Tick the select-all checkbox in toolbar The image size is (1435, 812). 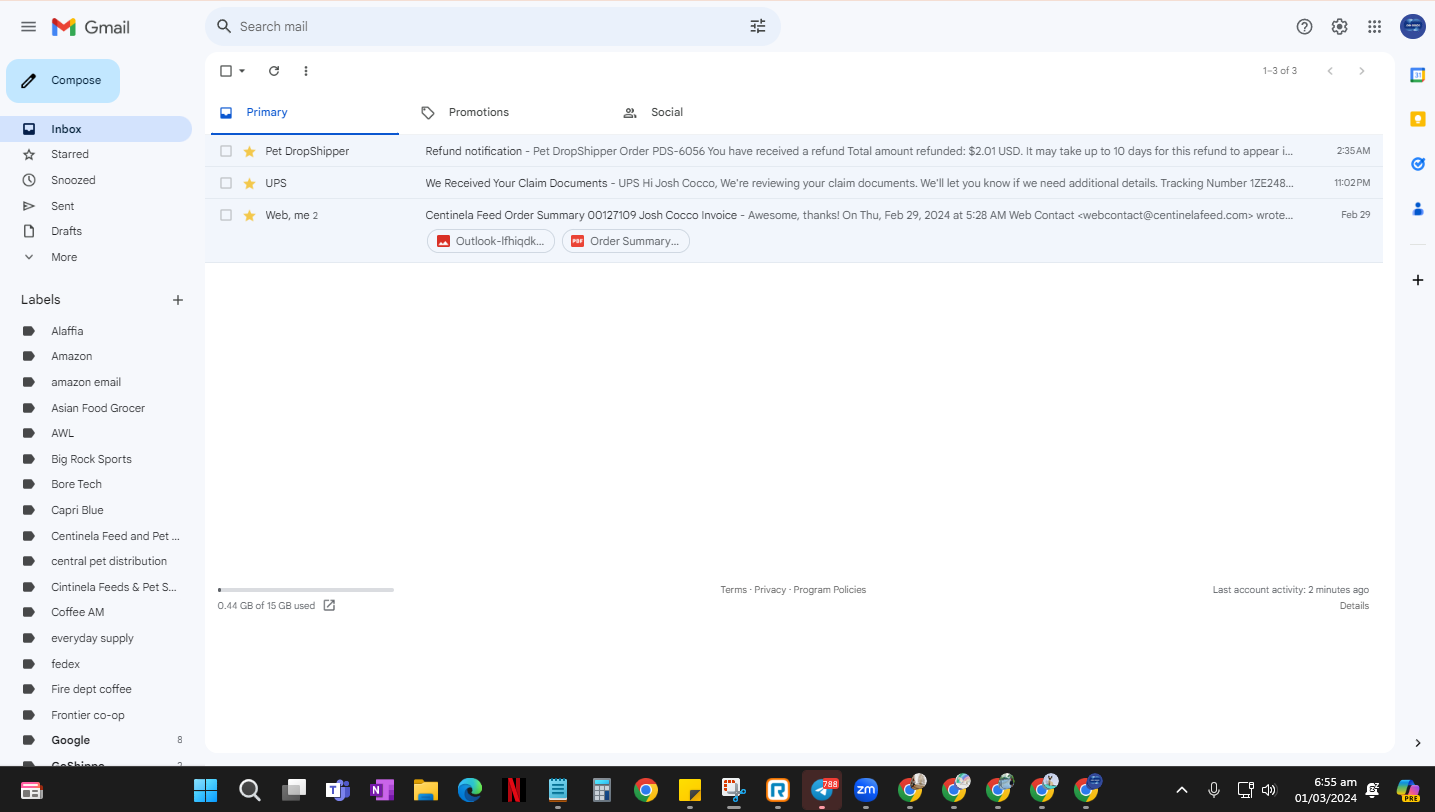click(226, 71)
